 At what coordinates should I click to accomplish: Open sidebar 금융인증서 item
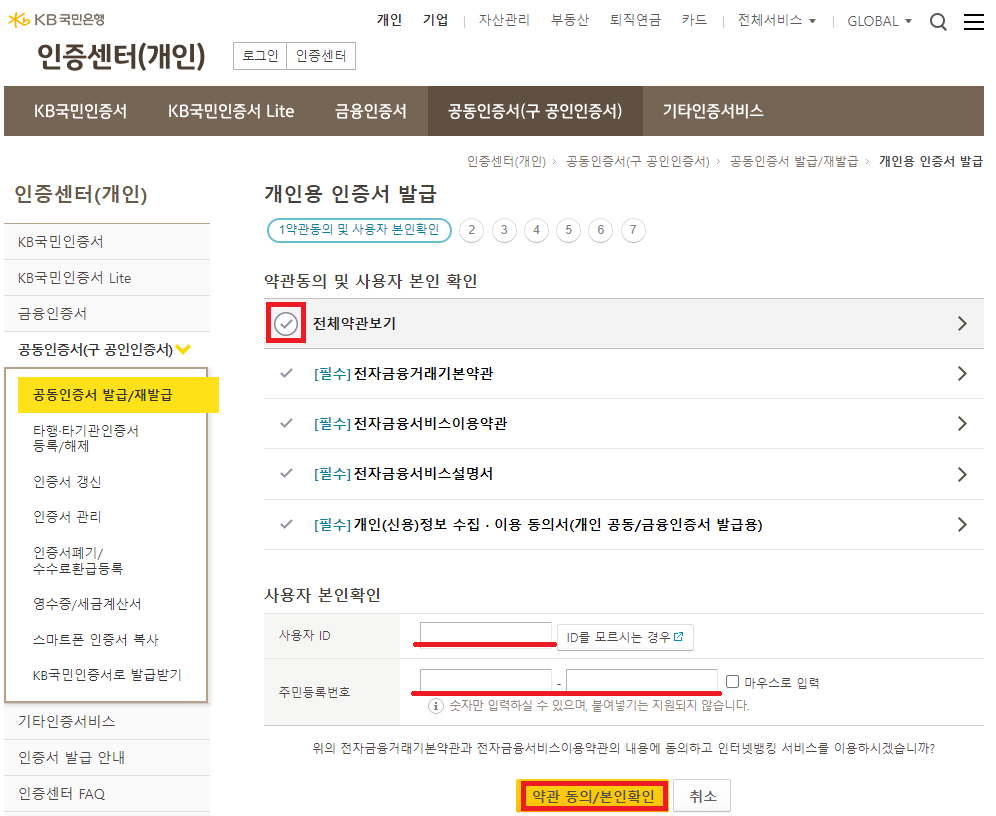click(x=107, y=314)
